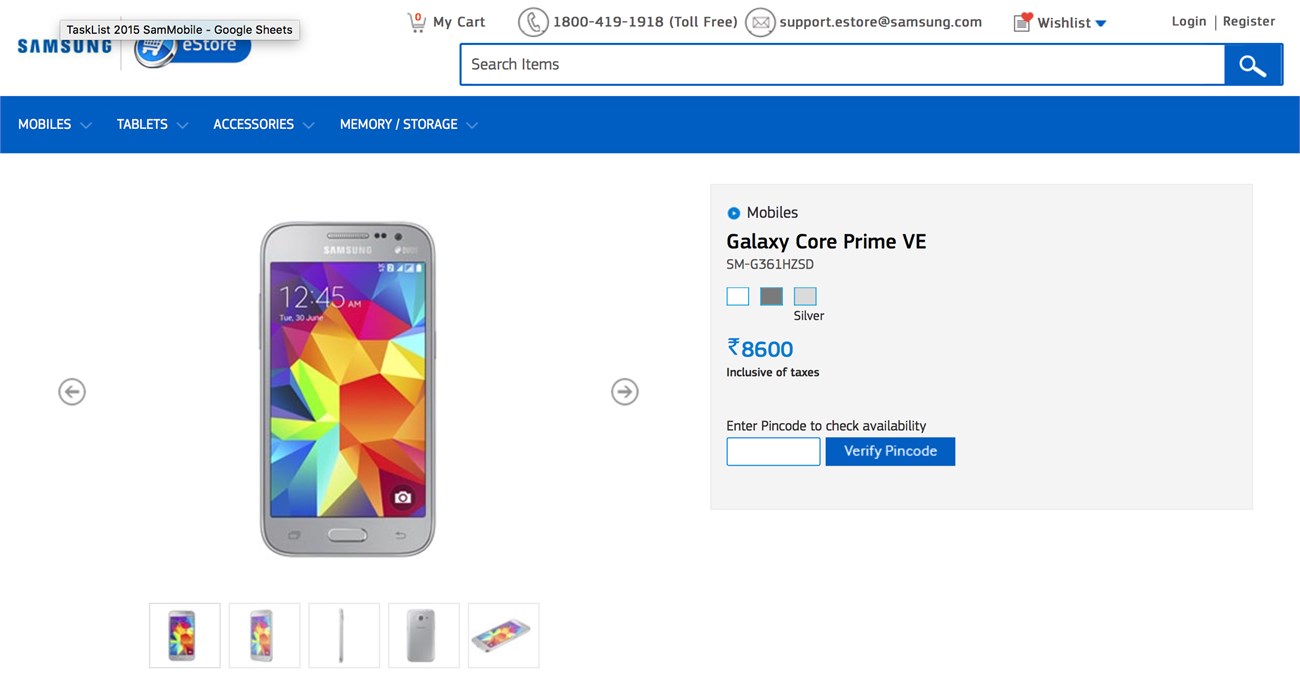The height and width of the screenshot is (680, 1300).
Task: Click the search magnifier icon
Action: (1252, 64)
